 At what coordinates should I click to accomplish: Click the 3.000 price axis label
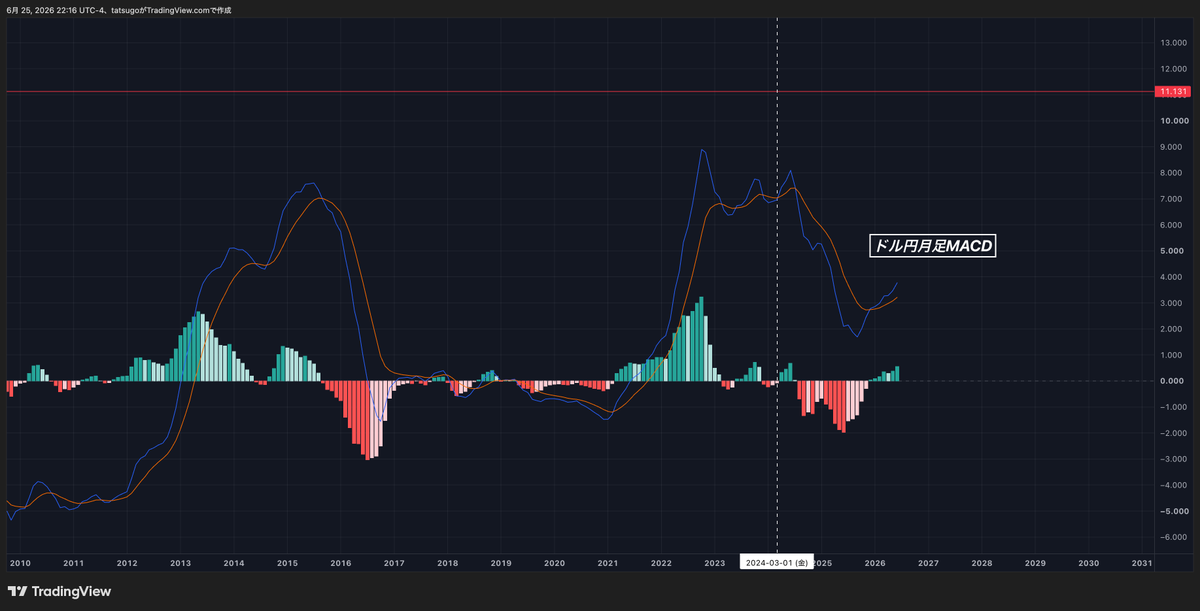click(1172, 303)
